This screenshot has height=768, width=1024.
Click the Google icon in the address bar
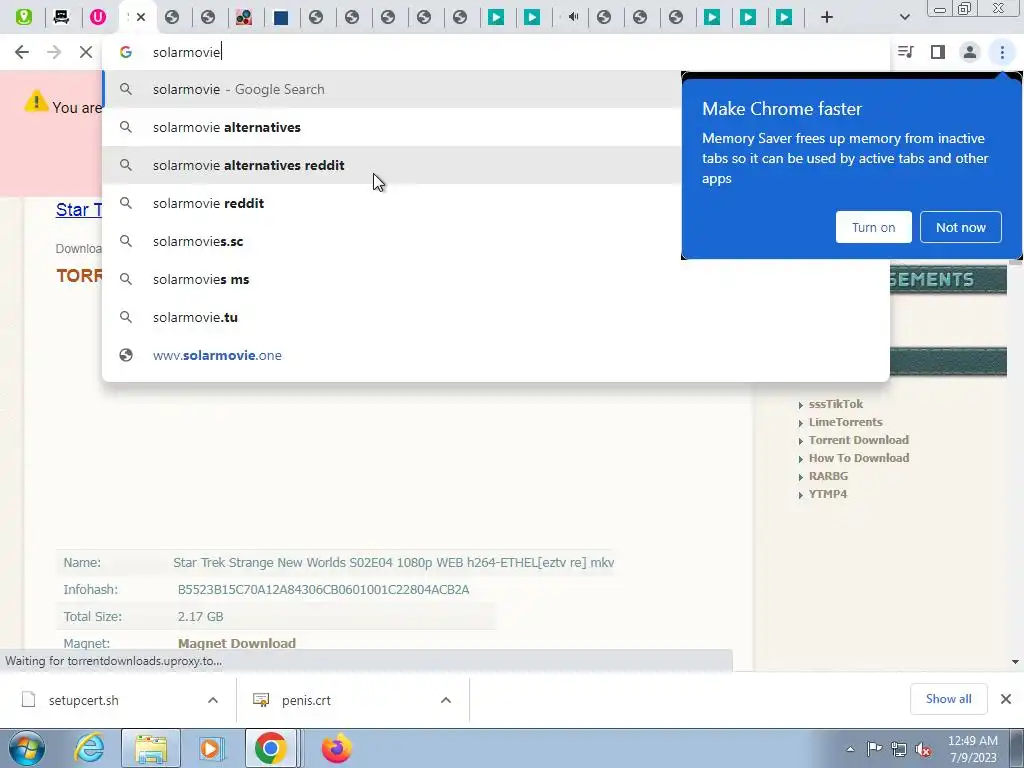[126, 52]
